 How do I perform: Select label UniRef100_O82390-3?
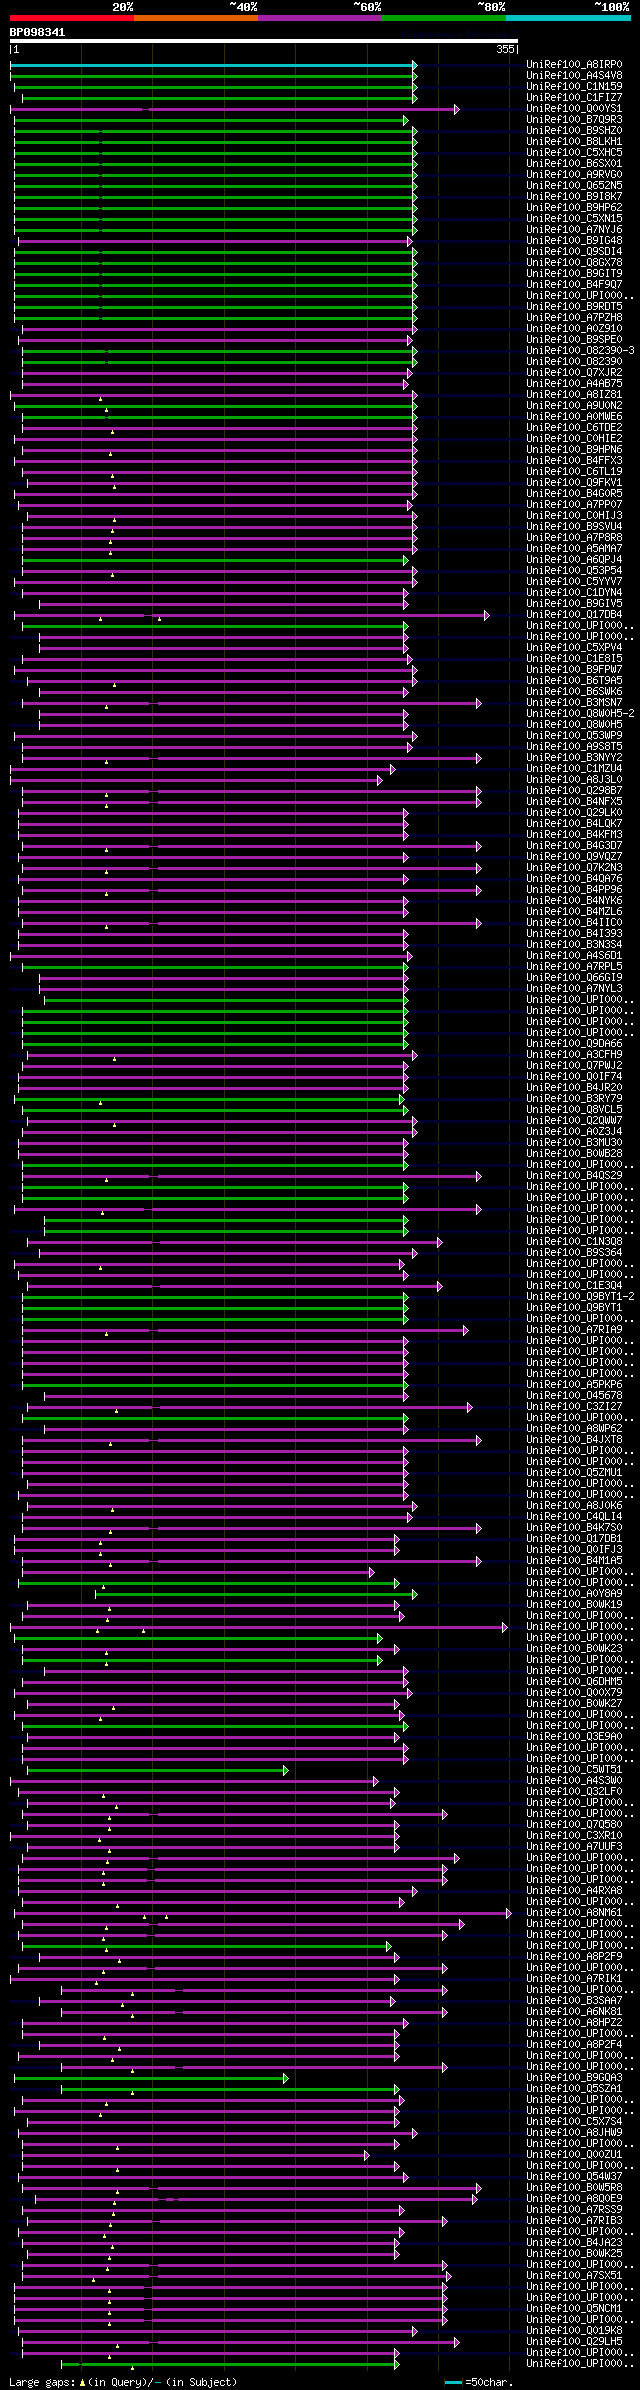580,351
